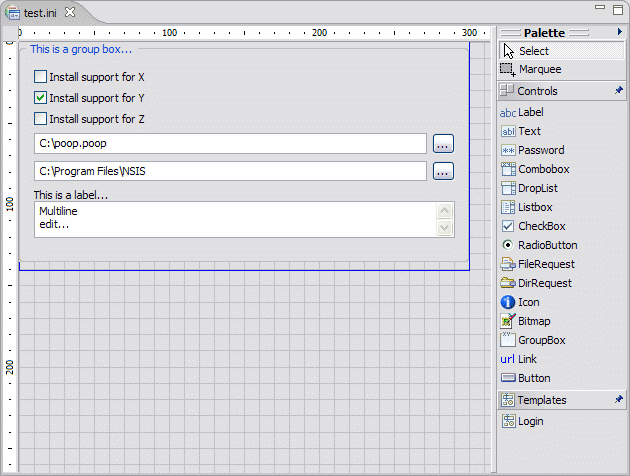The image size is (630, 476).
Task: Minimize the editor pane
Action: point(600,7)
